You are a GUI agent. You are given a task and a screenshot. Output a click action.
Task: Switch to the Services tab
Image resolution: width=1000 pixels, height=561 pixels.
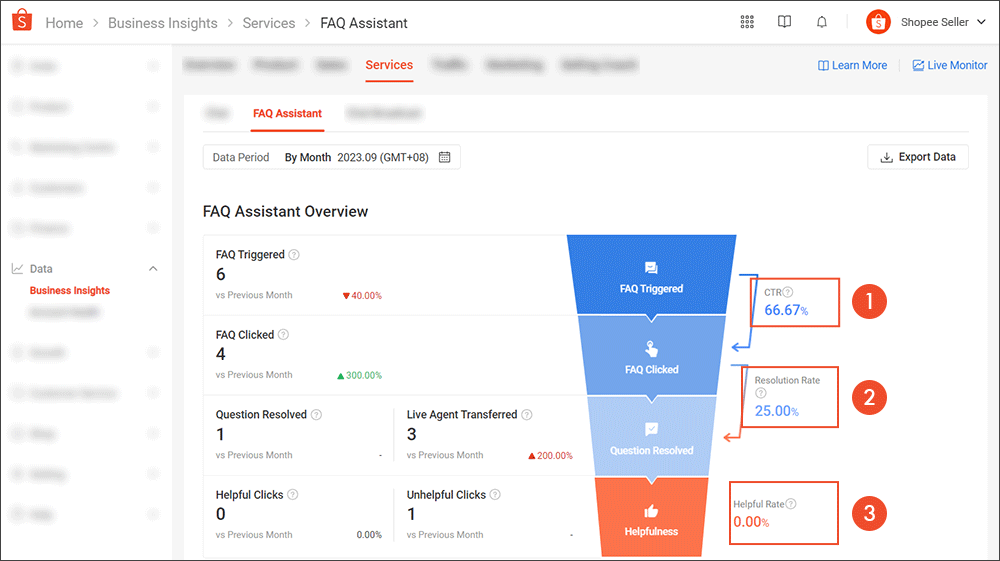tap(389, 65)
